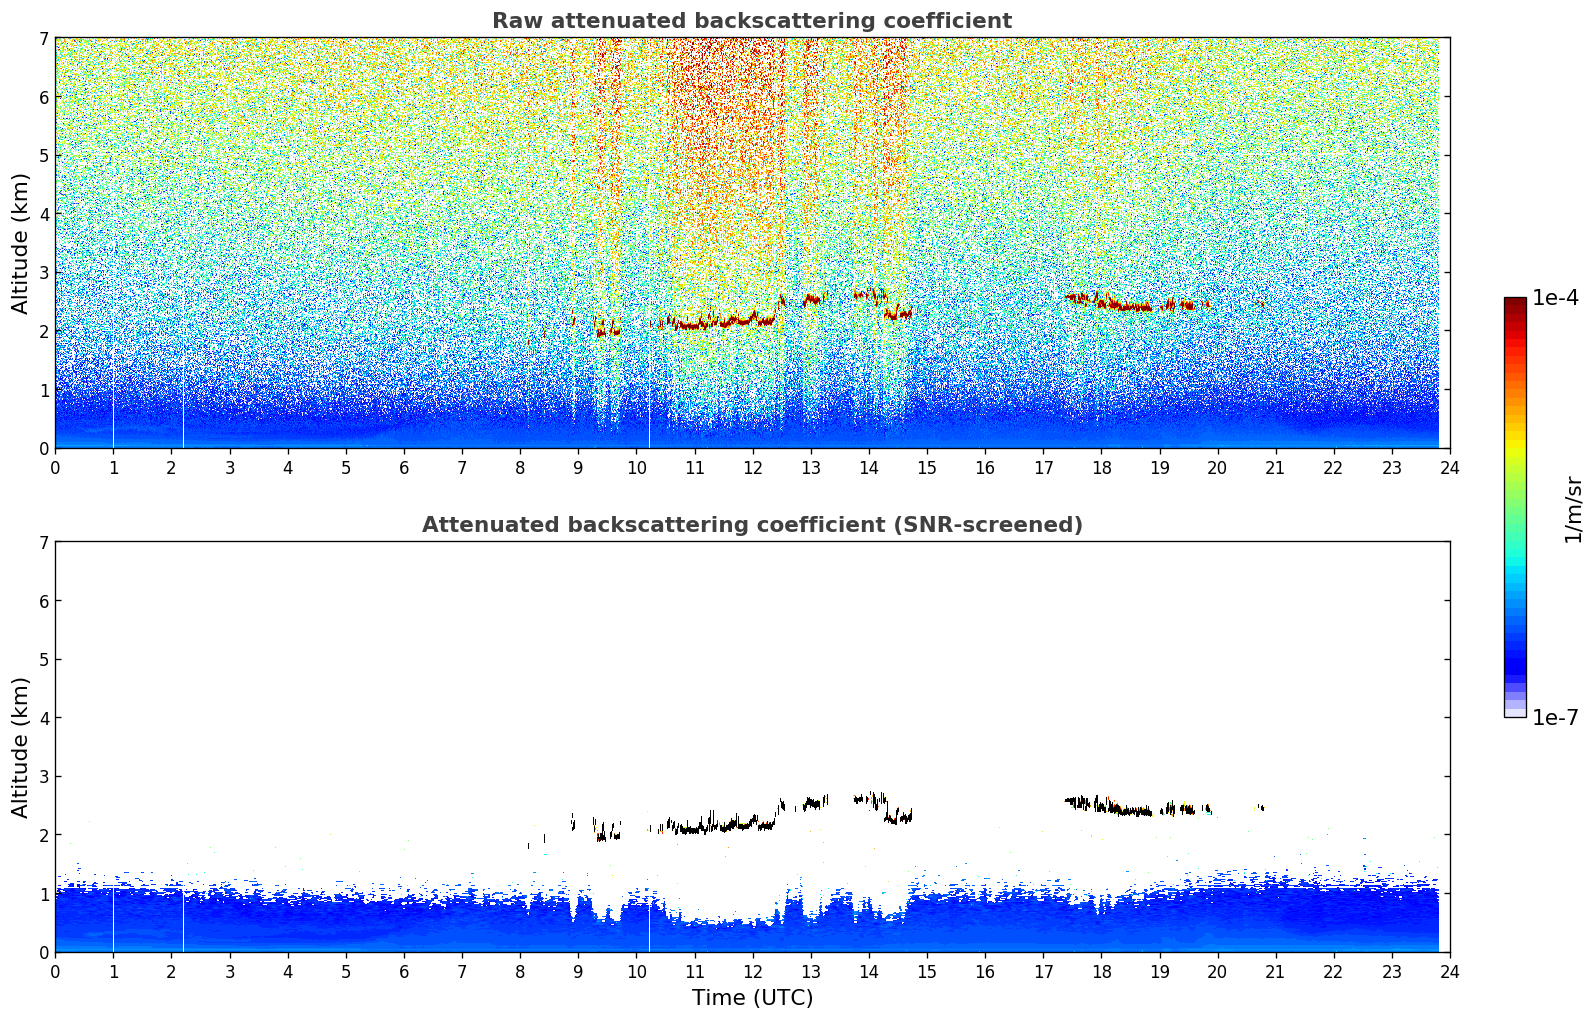The height and width of the screenshot is (1020, 1595).
Task: Click altitude tick '7' of the raw plot
Action: pos(44,39)
